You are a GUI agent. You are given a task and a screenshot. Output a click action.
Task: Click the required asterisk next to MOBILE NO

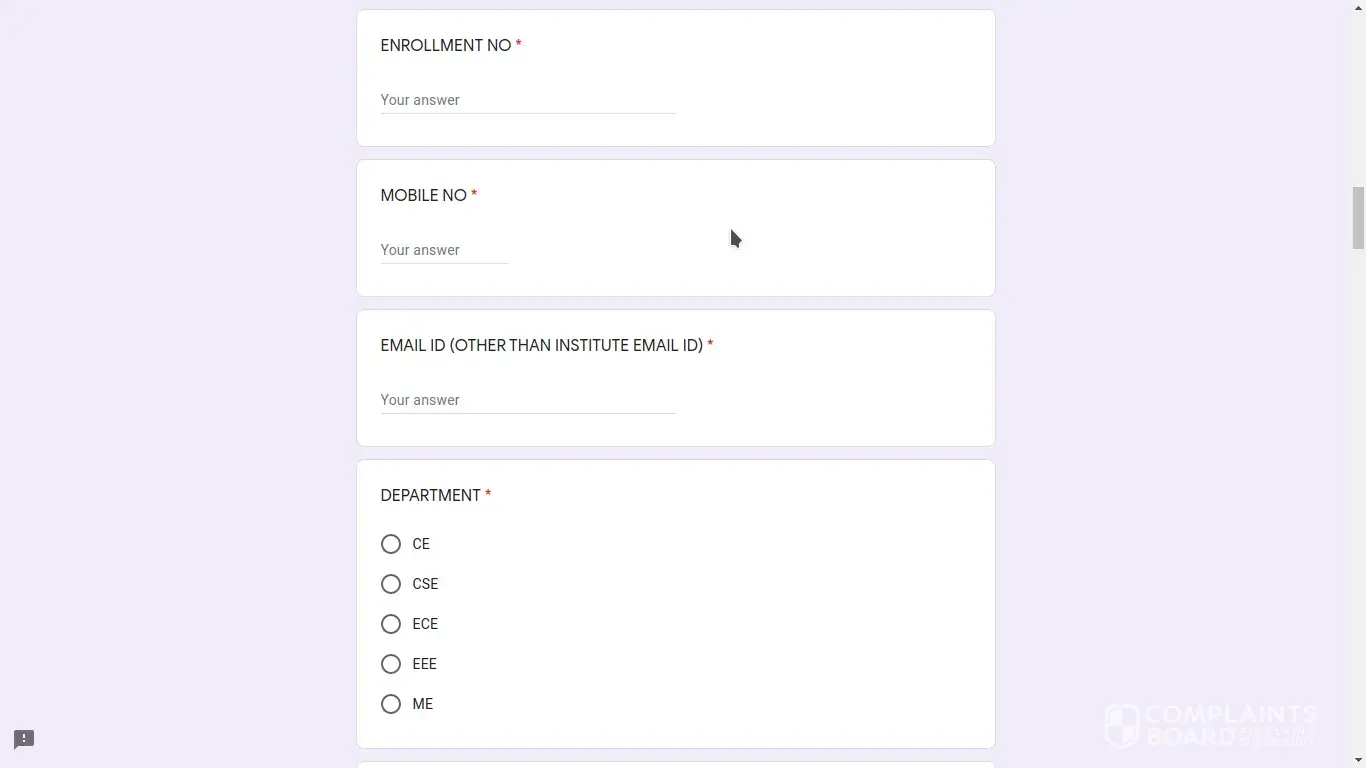click(474, 195)
